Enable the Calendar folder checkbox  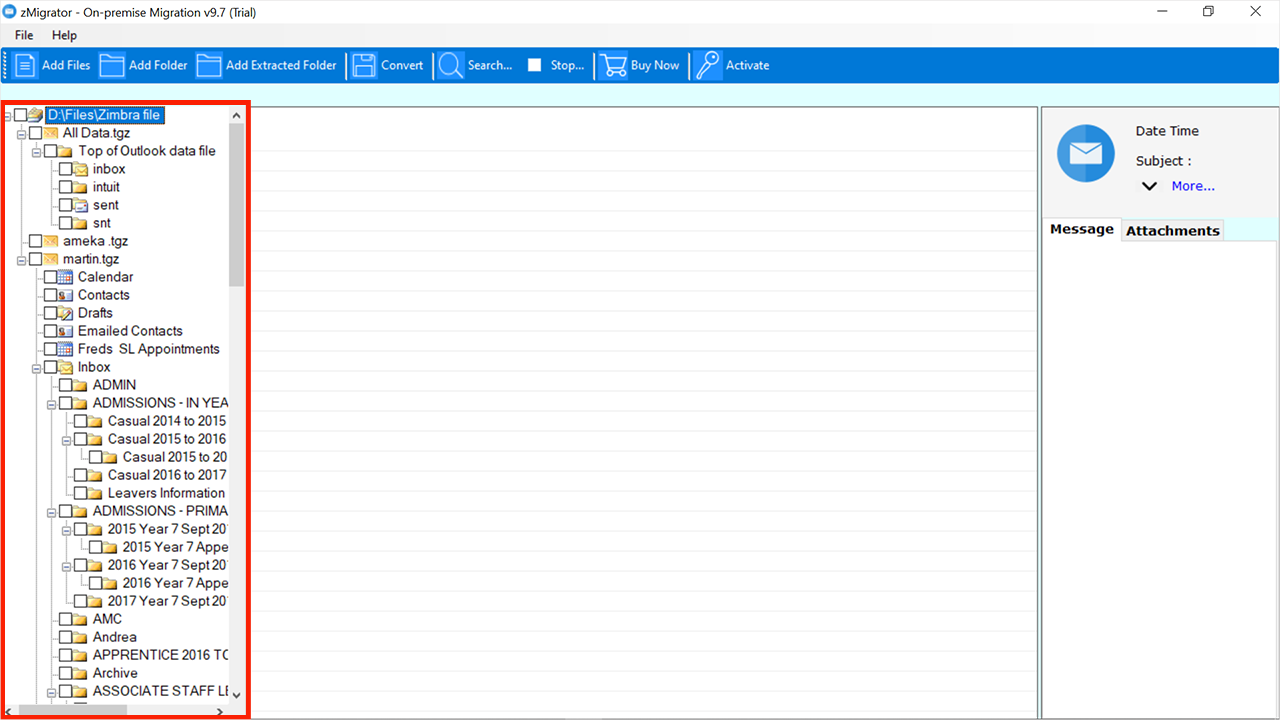pyautogui.click(x=51, y=277)
